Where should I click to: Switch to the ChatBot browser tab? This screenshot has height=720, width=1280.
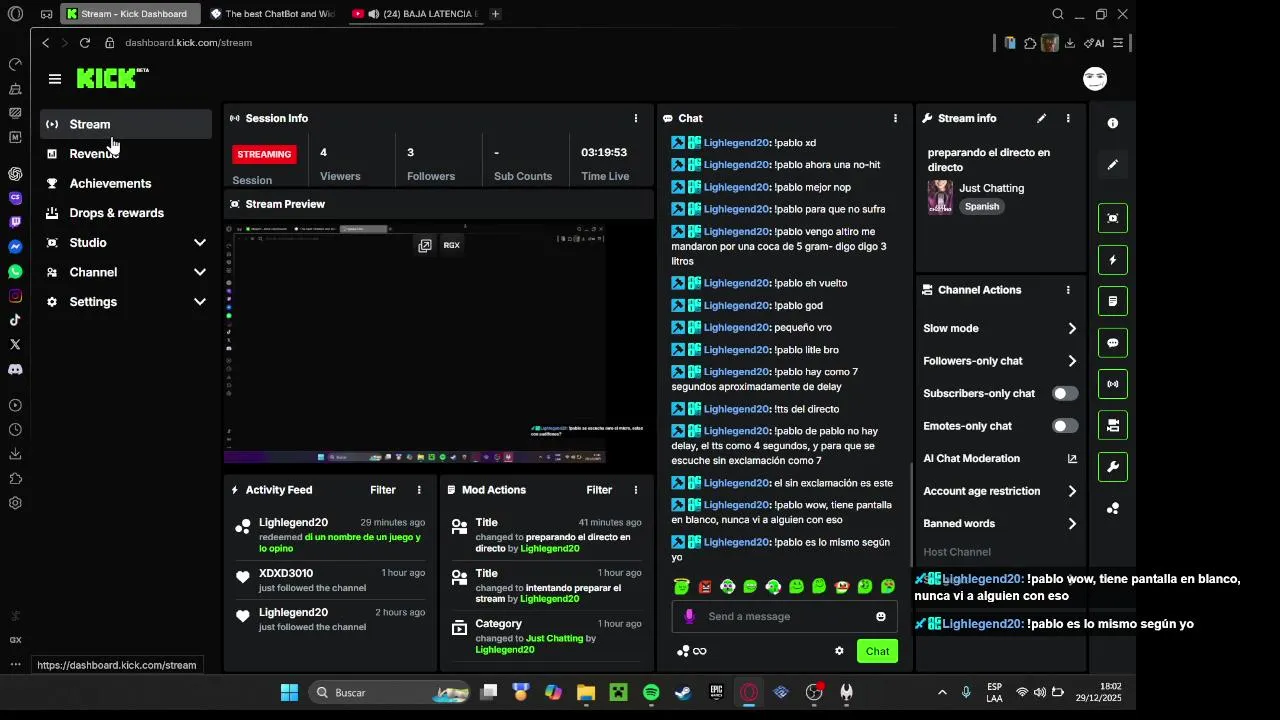pos(272,14)
